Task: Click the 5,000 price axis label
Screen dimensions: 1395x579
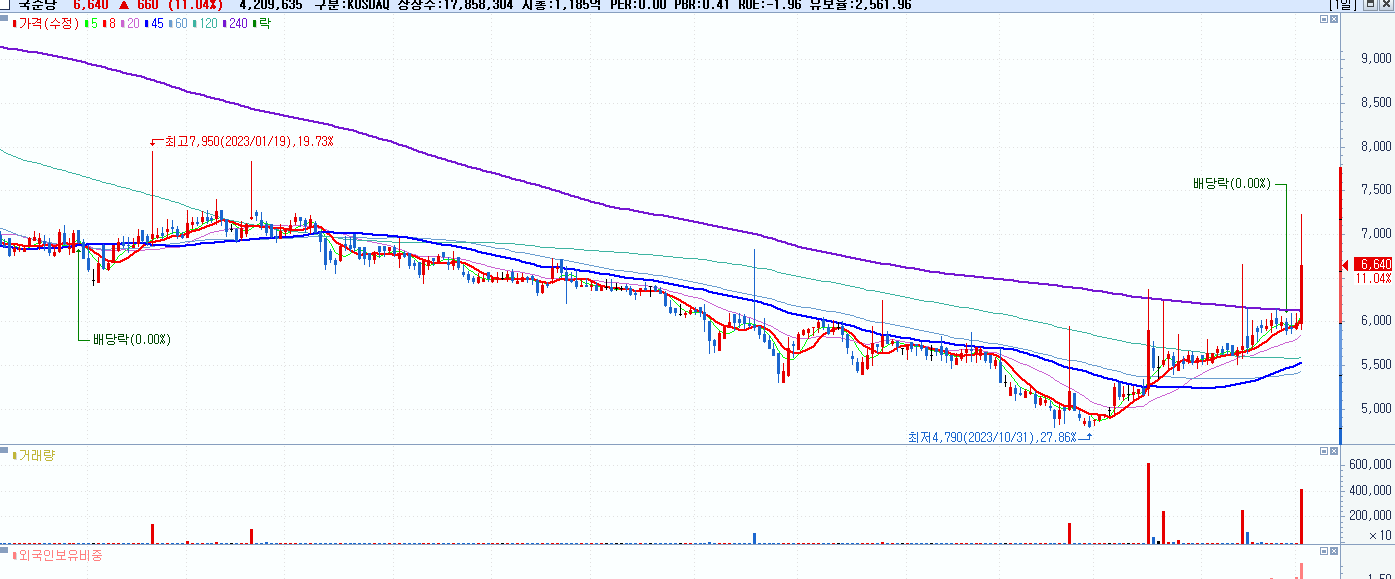Action: click(1377, 409)
